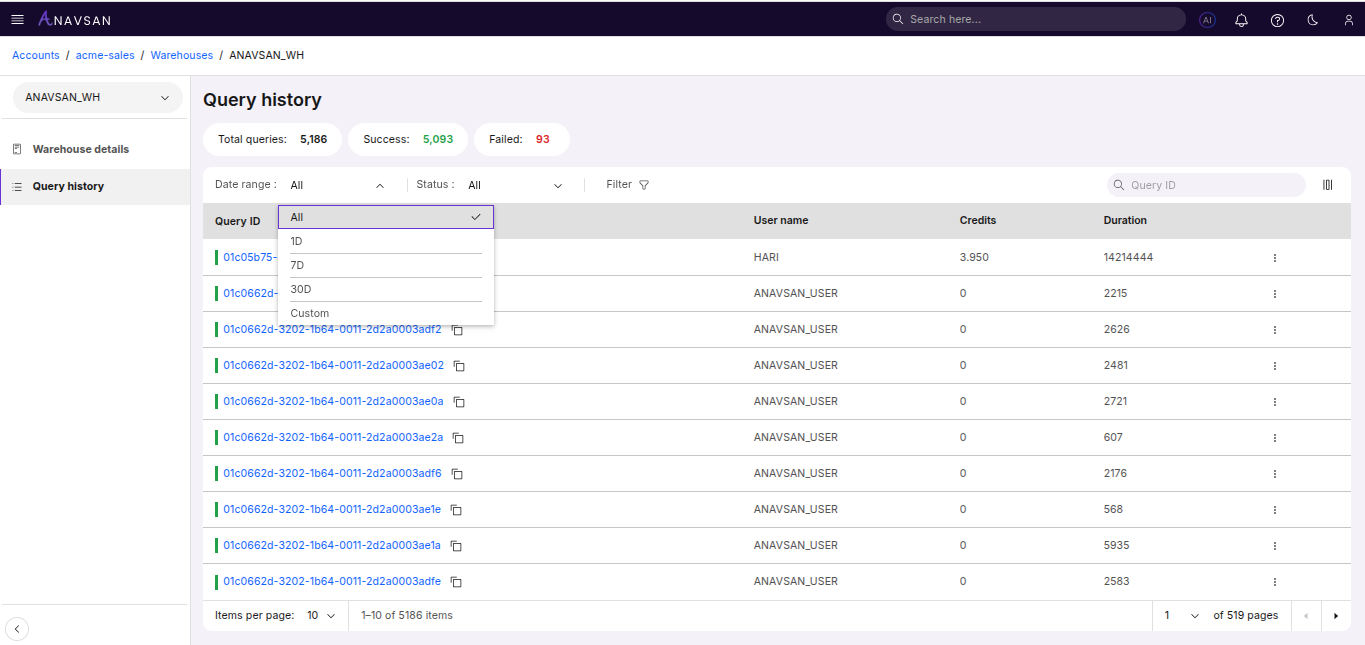The width and height of the screenshot is (1365, 645).
Task: Open the hamburger navigation menu
Action: [17, 19]
